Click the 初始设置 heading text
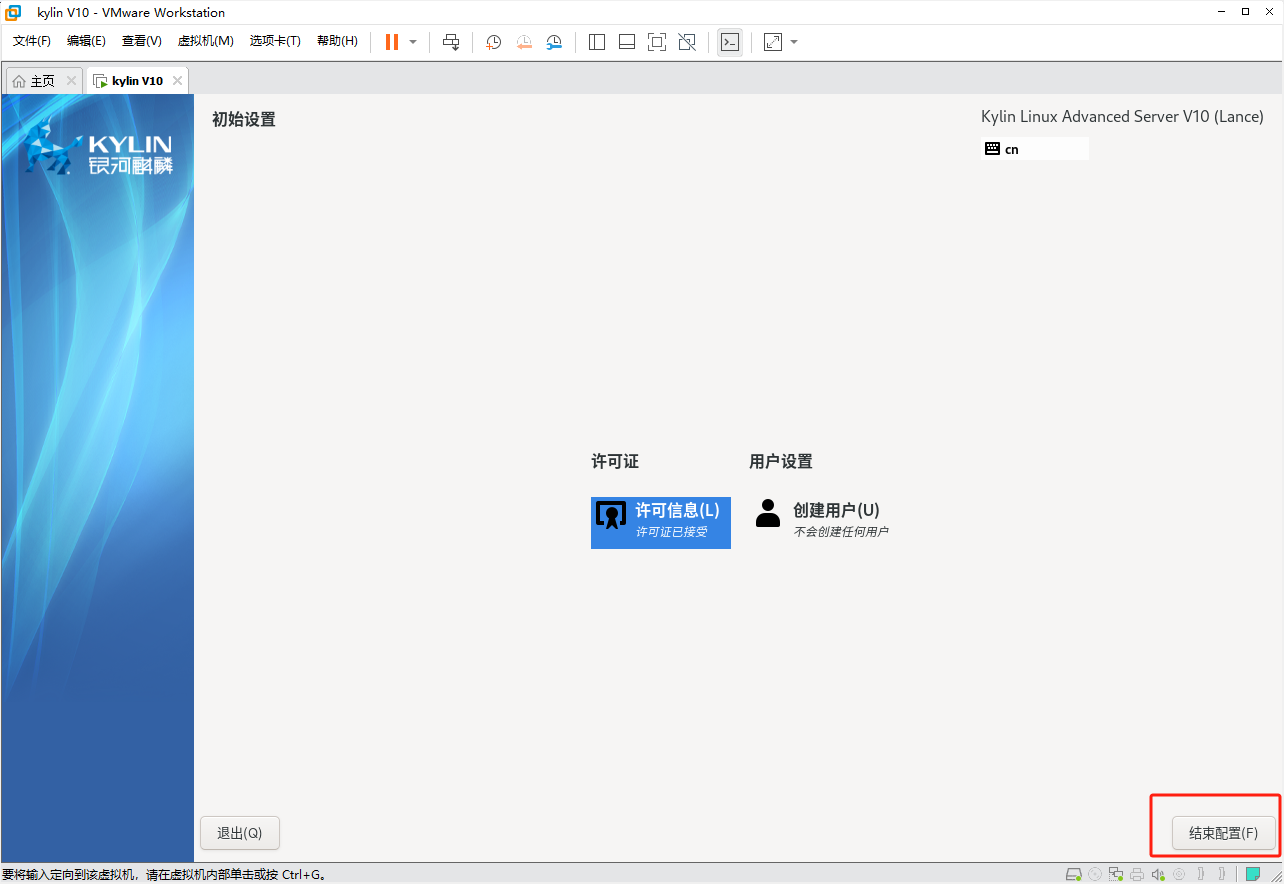The width and height of the screenshot is (1284, 884). [x=243, y=119]
